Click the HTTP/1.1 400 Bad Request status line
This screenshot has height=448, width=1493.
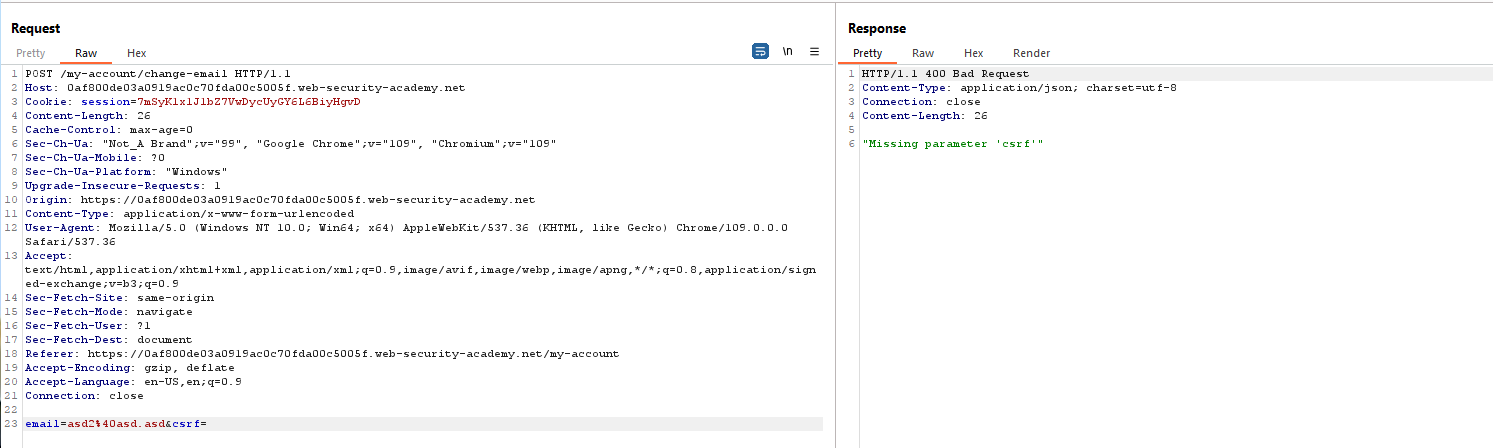pos(945,74)
